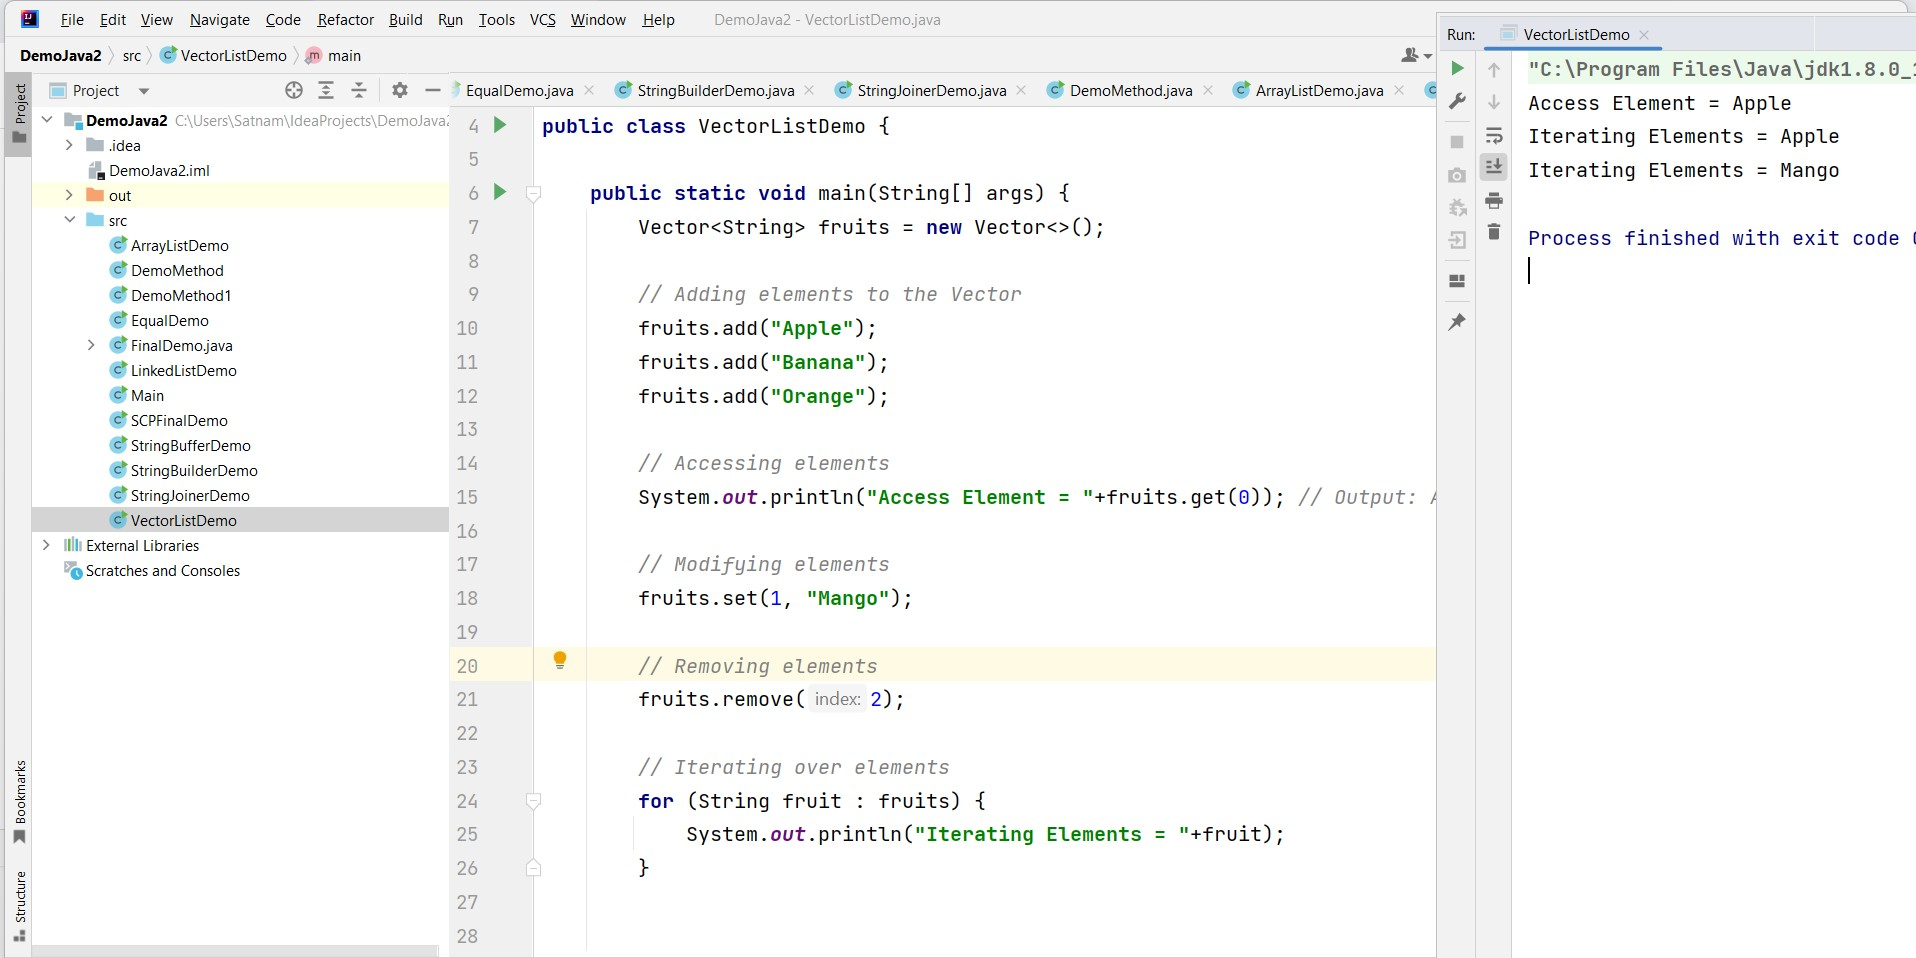Click the Project panel horizontal scrollbar

point(235,951)
